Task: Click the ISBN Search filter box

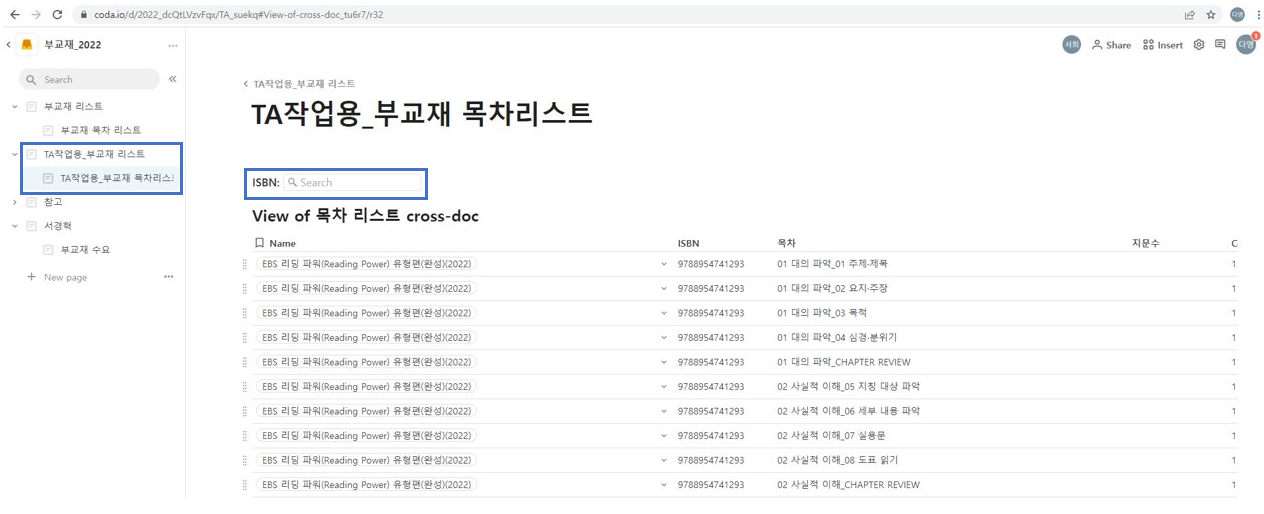Action: coord(353,182)
